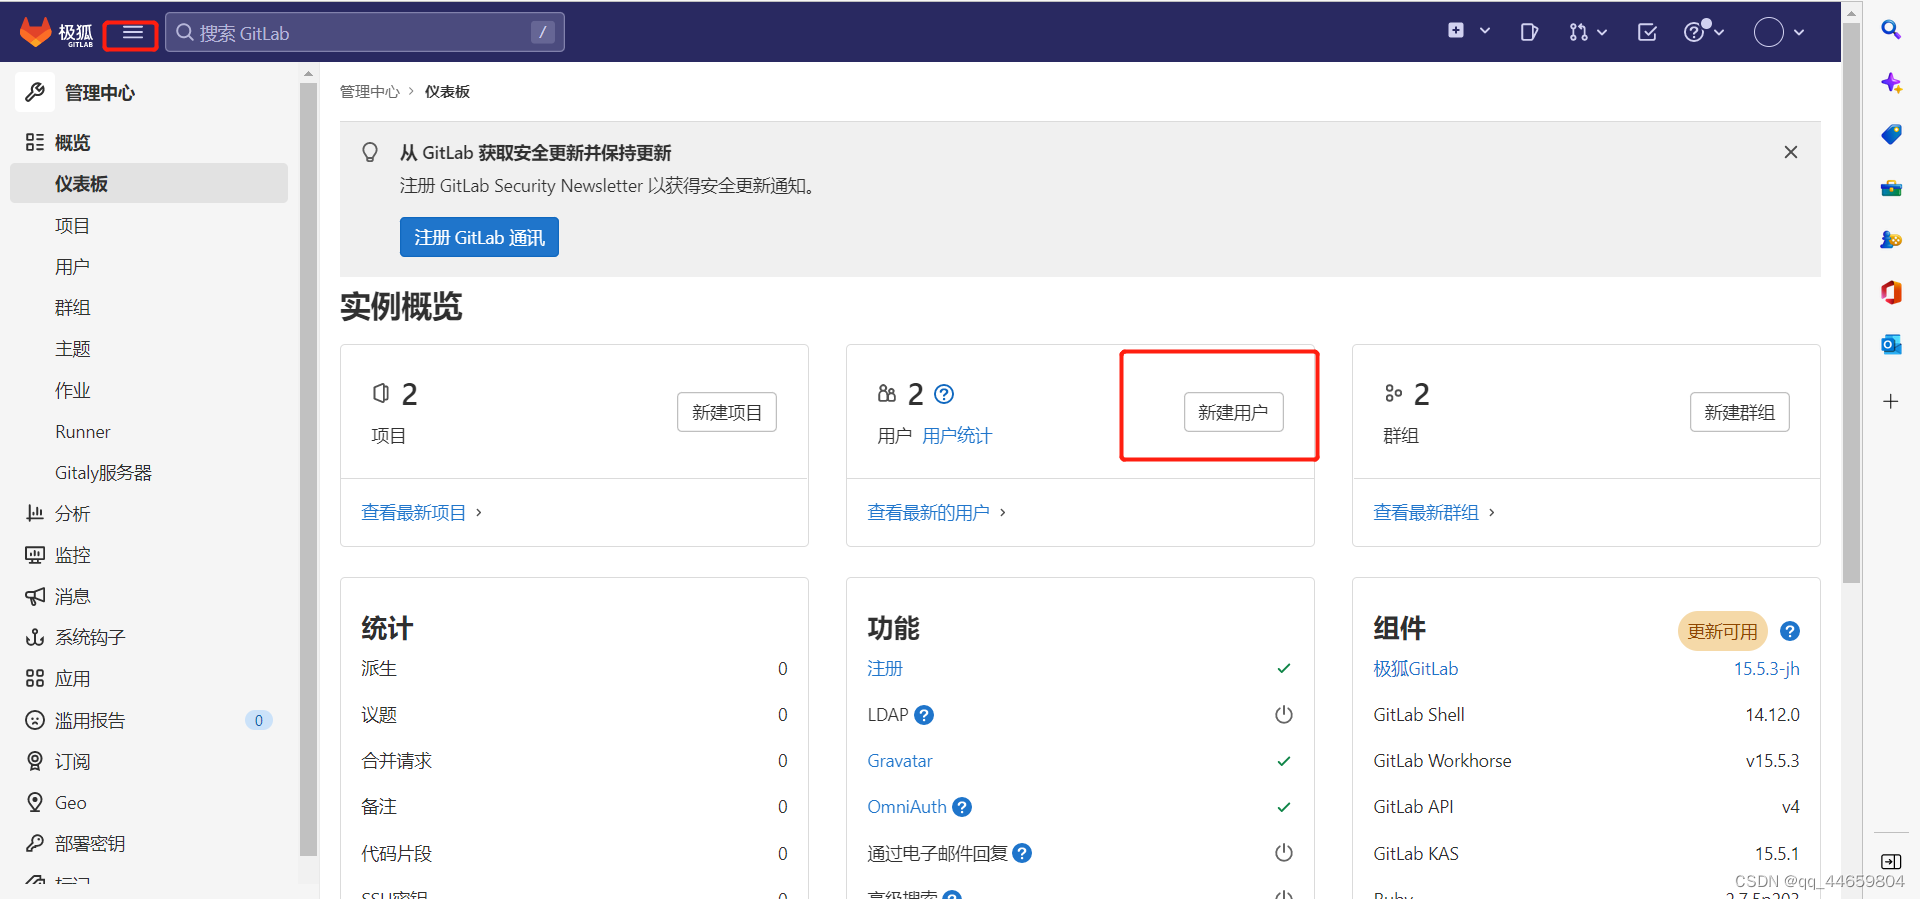Click the help icon beside user count

point(944,394)
